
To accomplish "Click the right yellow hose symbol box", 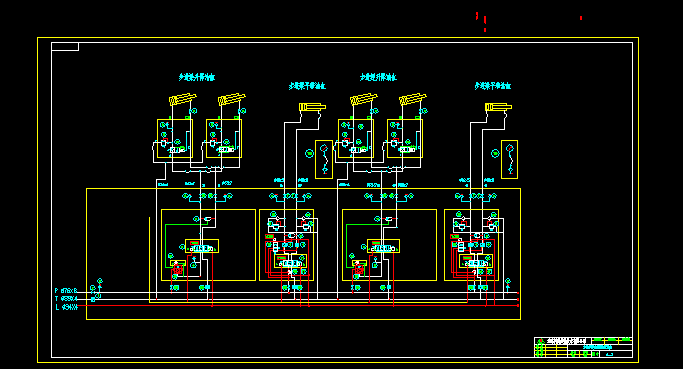I will pos(509,159).
